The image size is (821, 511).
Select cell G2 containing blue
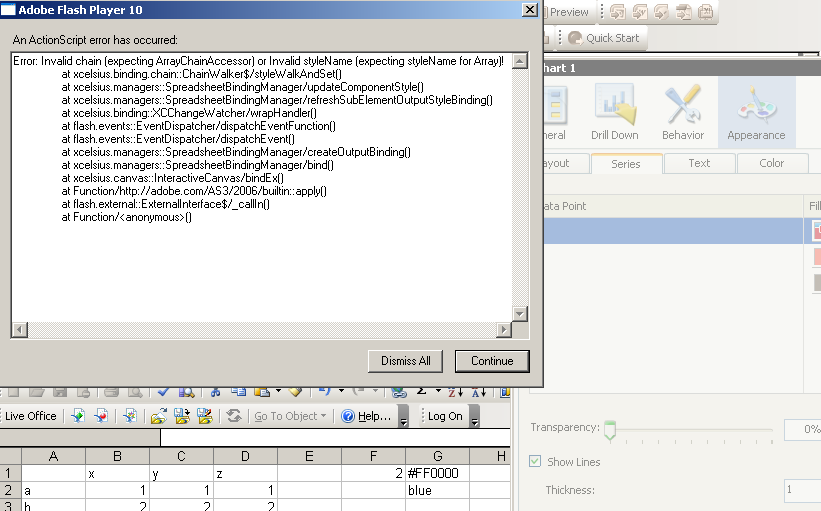437,490
